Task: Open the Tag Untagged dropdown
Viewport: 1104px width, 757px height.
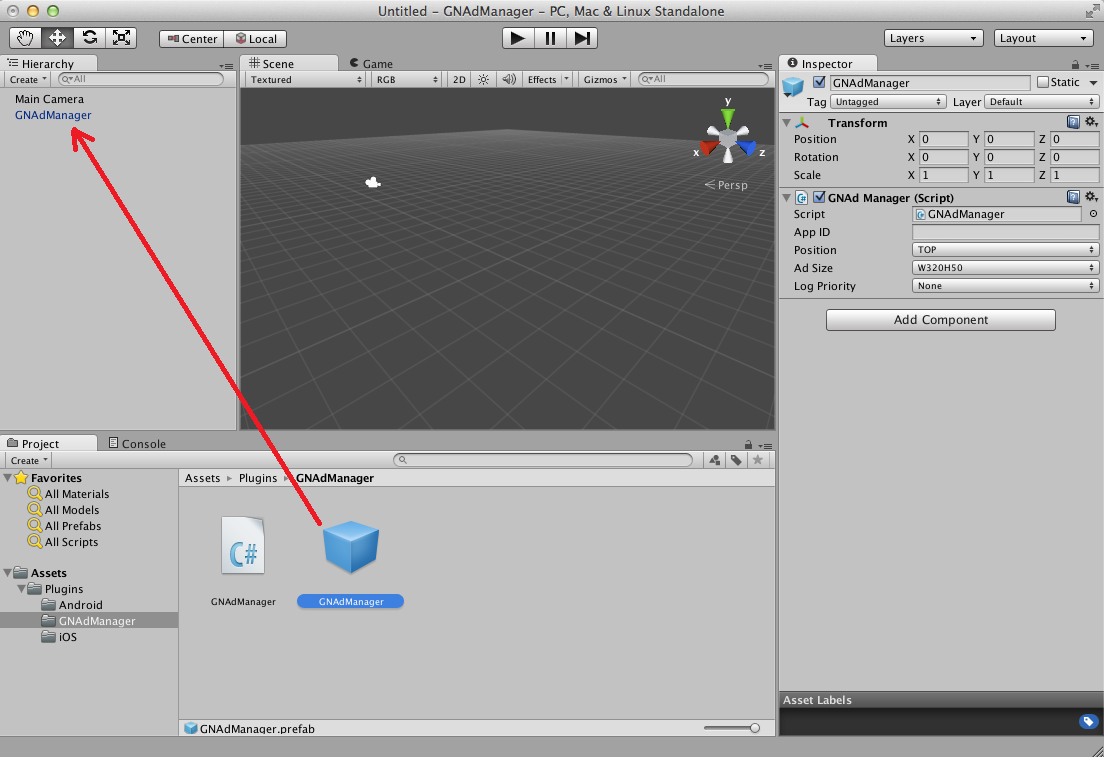Action: pos(888,102)
